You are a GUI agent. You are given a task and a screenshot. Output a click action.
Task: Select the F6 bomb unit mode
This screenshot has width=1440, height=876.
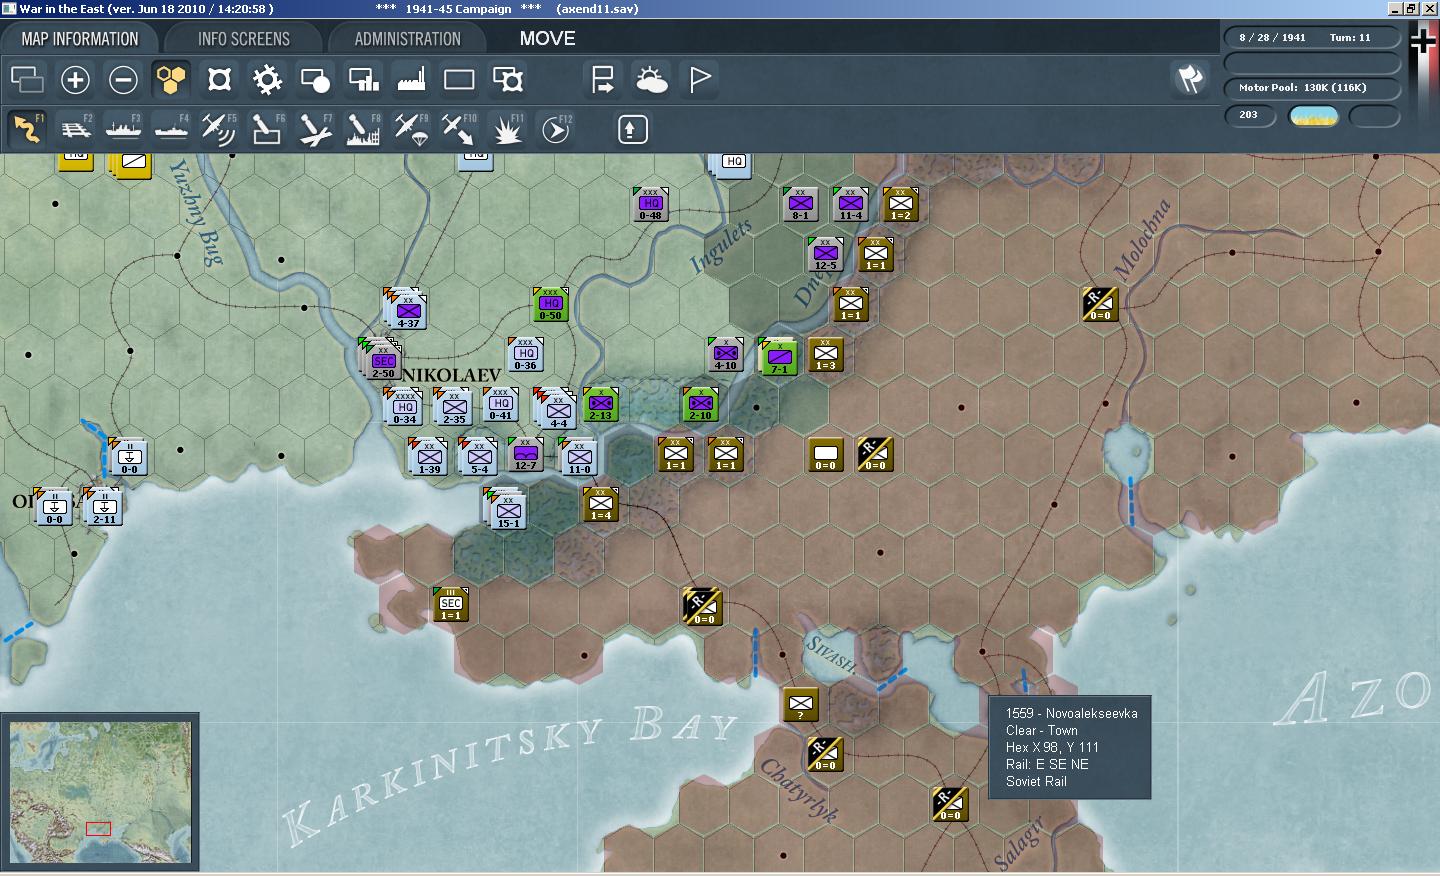pyautogui.click(x=267, y=128)
